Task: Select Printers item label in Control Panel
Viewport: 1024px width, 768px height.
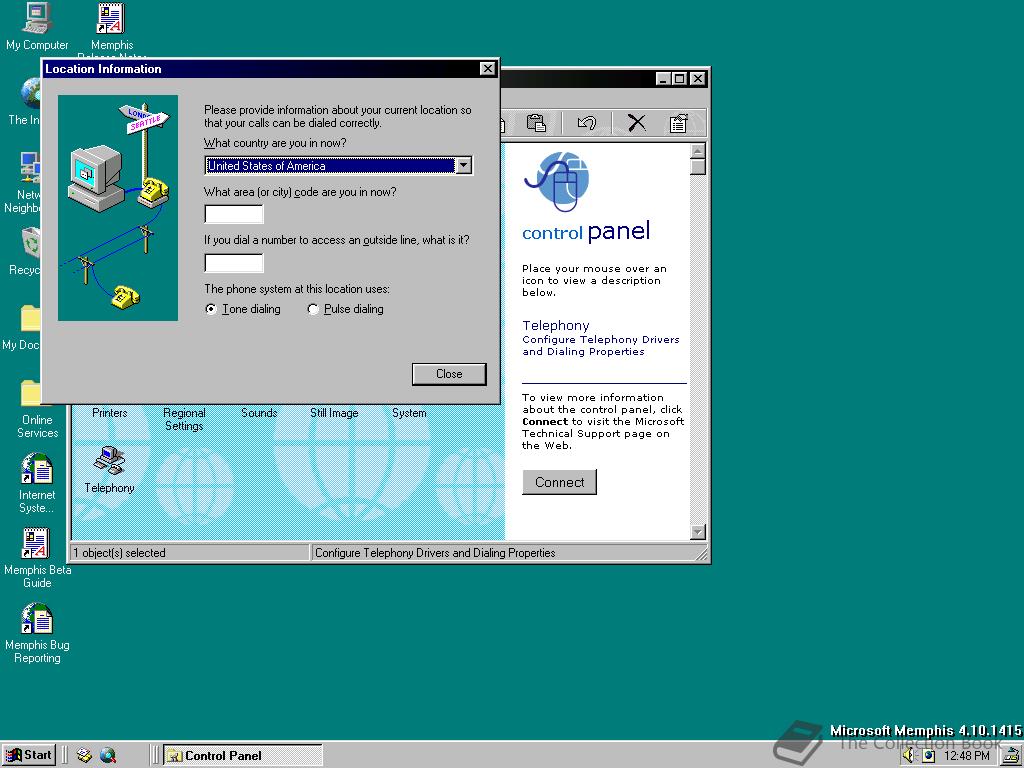Action: pos(110,413)
